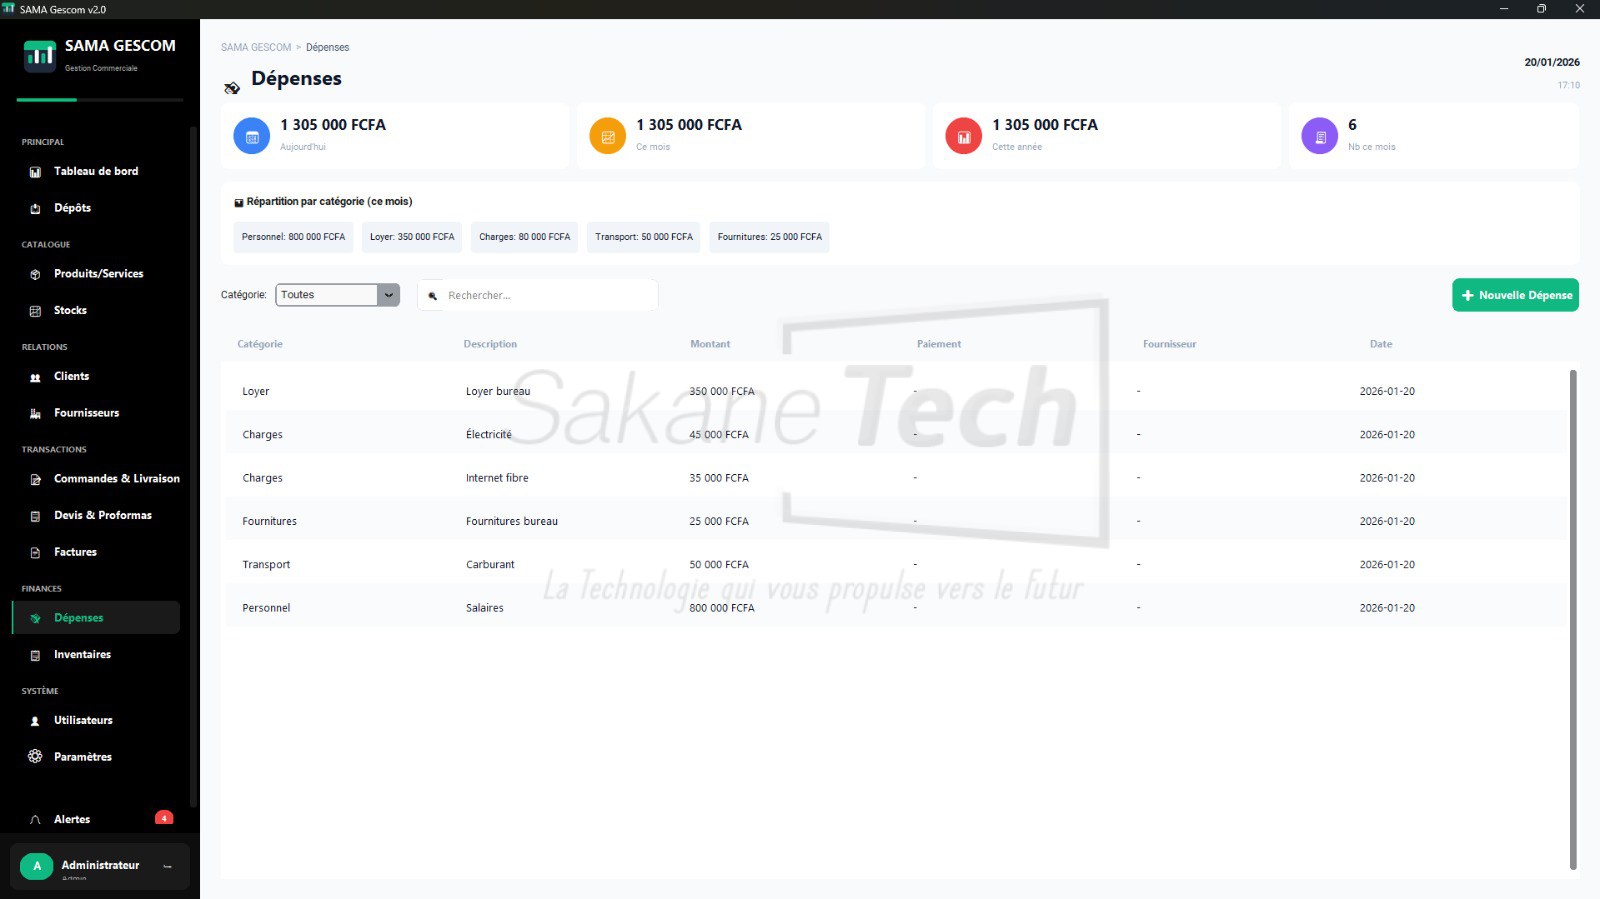Click the Dépôts sidebar icon
Viewport: 1600px width, 899px height.
[x=35, y=208]
